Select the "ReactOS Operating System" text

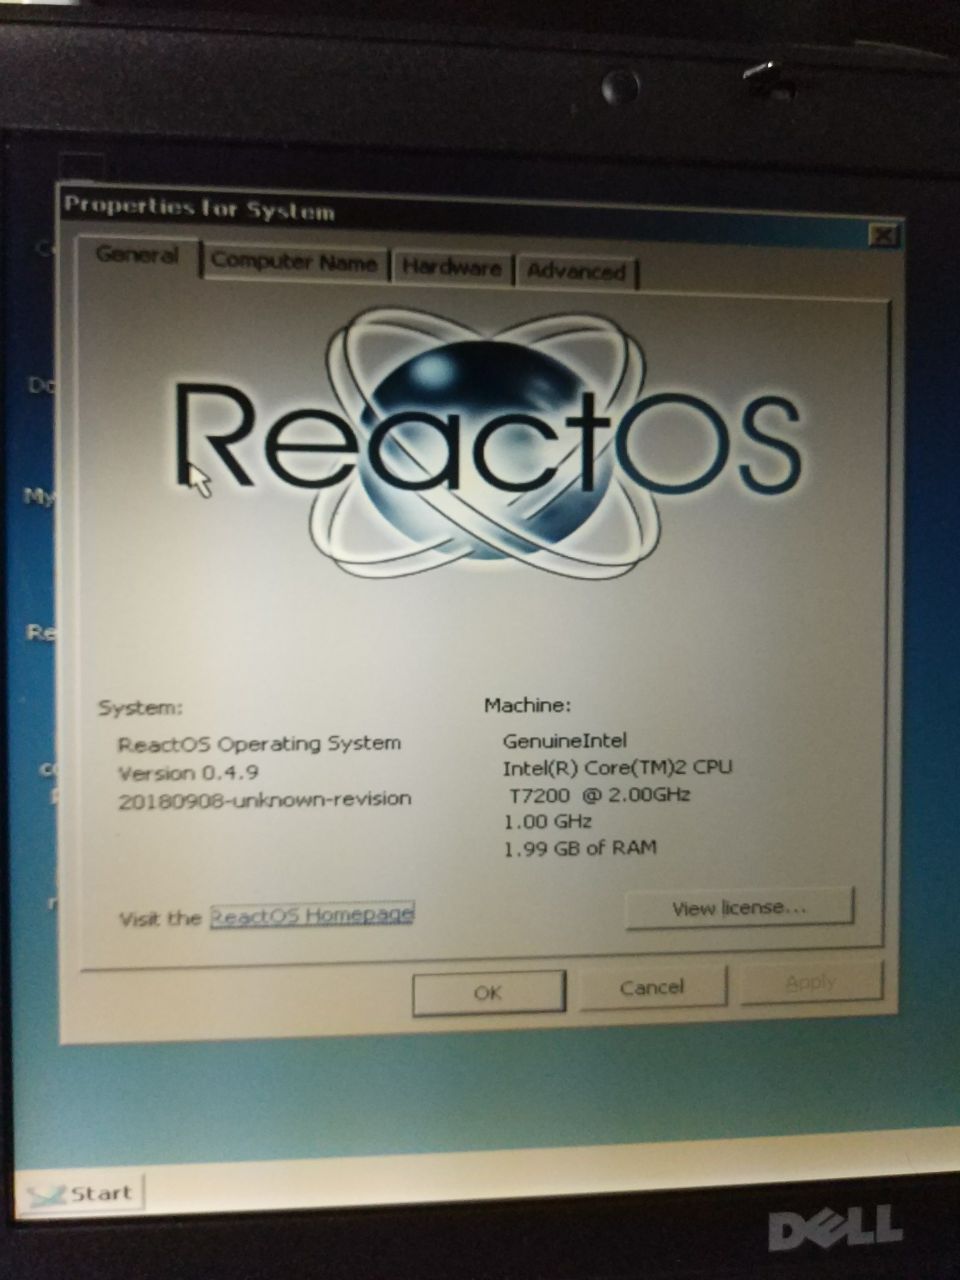click(x=259, y=744)
